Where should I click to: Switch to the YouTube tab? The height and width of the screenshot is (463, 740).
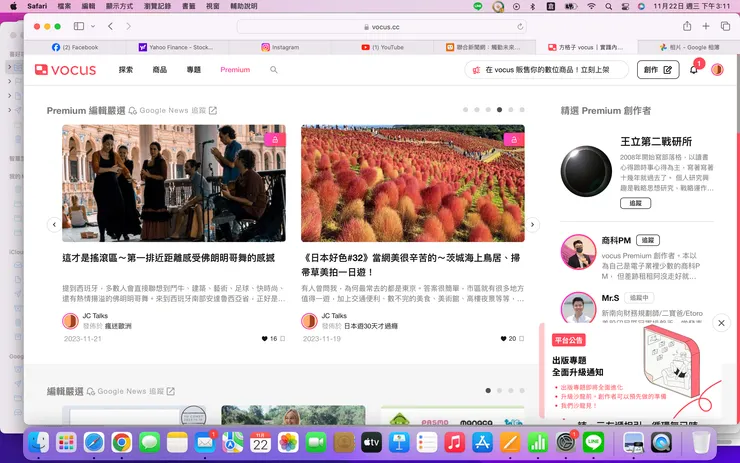coord(382,47)
